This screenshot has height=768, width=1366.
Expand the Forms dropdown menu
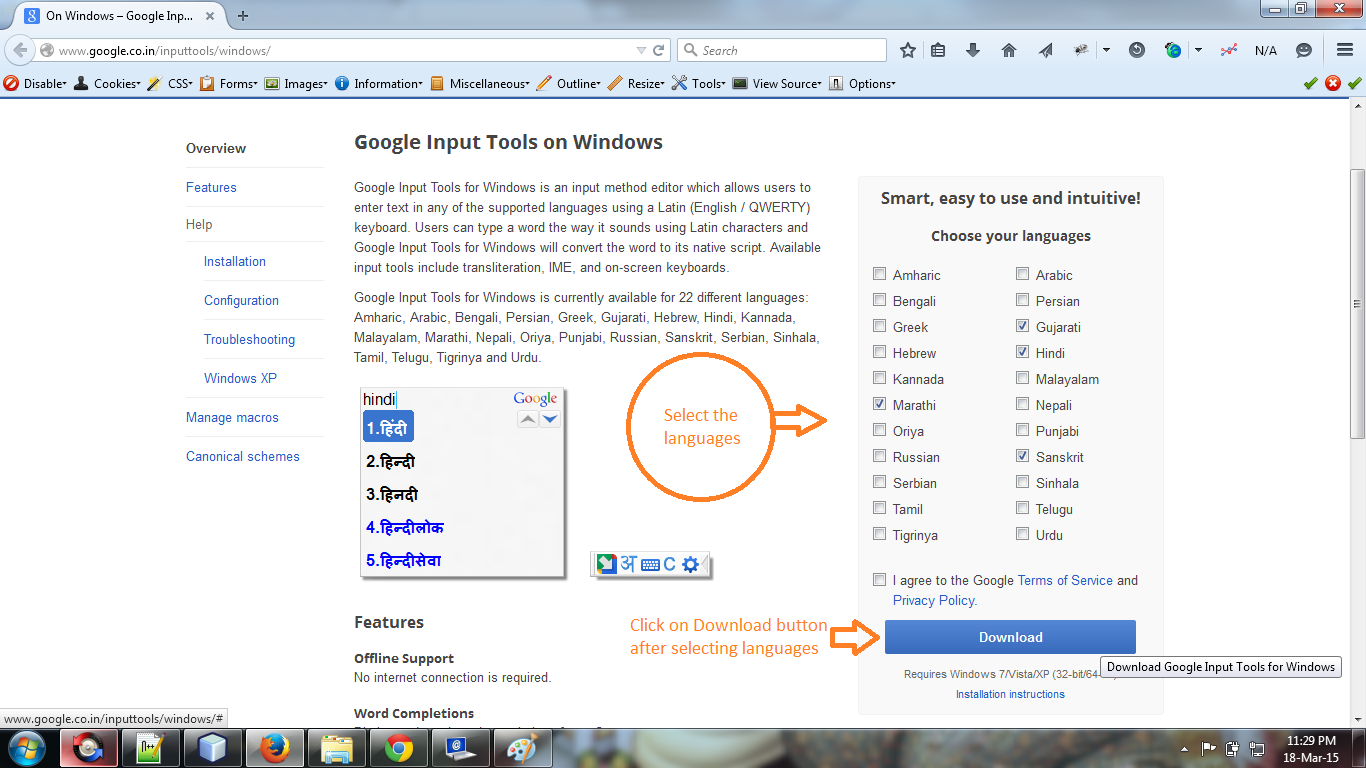[x=229, y=84]
